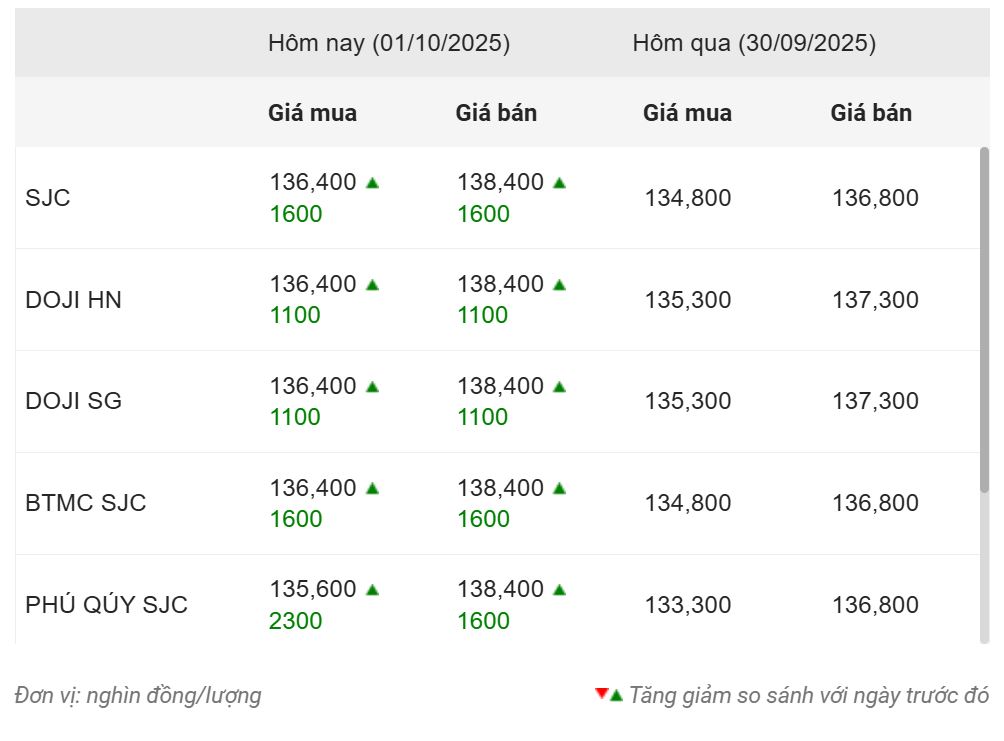The width and height of the screenshot is (1004, 741).
Task: Click the up arrow beside DOJI HN buy price
Action: pos(372,285)
